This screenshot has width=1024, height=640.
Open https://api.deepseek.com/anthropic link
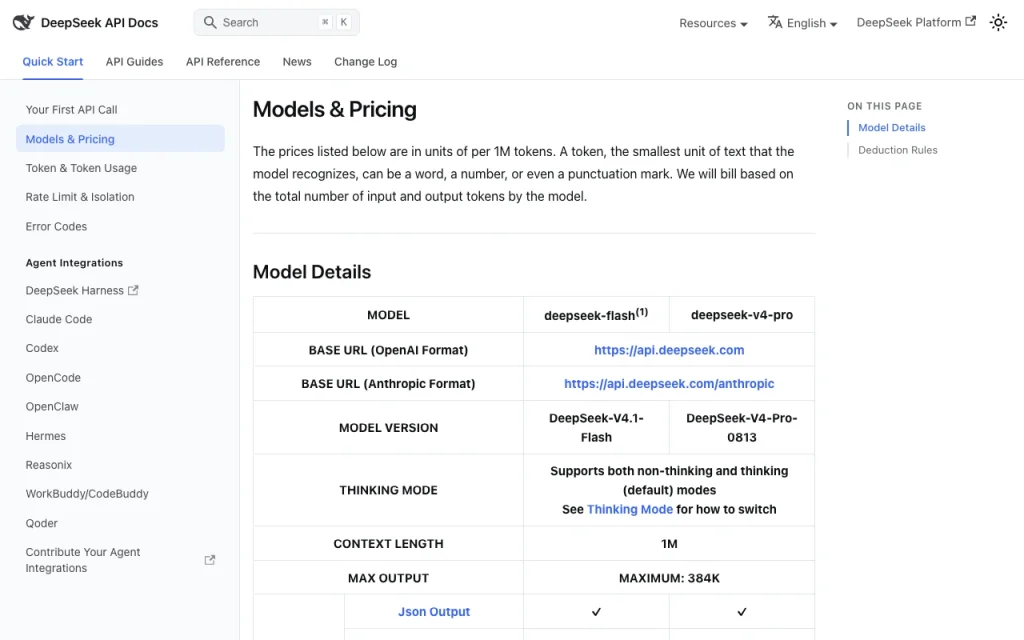coord(669,383)
